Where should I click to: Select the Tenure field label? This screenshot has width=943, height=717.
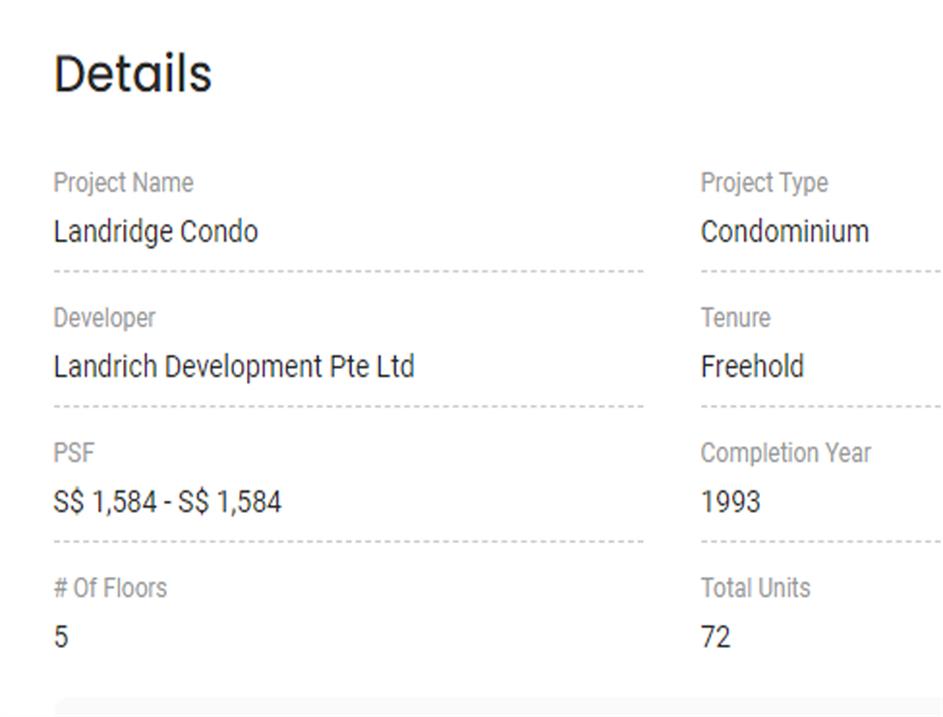735,318
